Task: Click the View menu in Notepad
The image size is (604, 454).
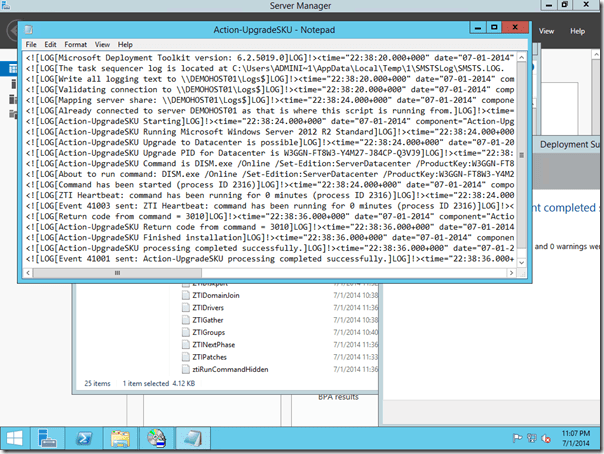Action: pos(103,45)
